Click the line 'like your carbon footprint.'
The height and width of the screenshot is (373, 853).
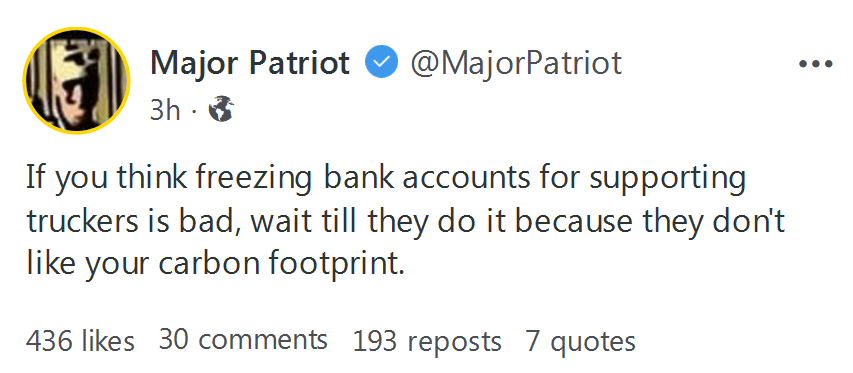point(216,264)
